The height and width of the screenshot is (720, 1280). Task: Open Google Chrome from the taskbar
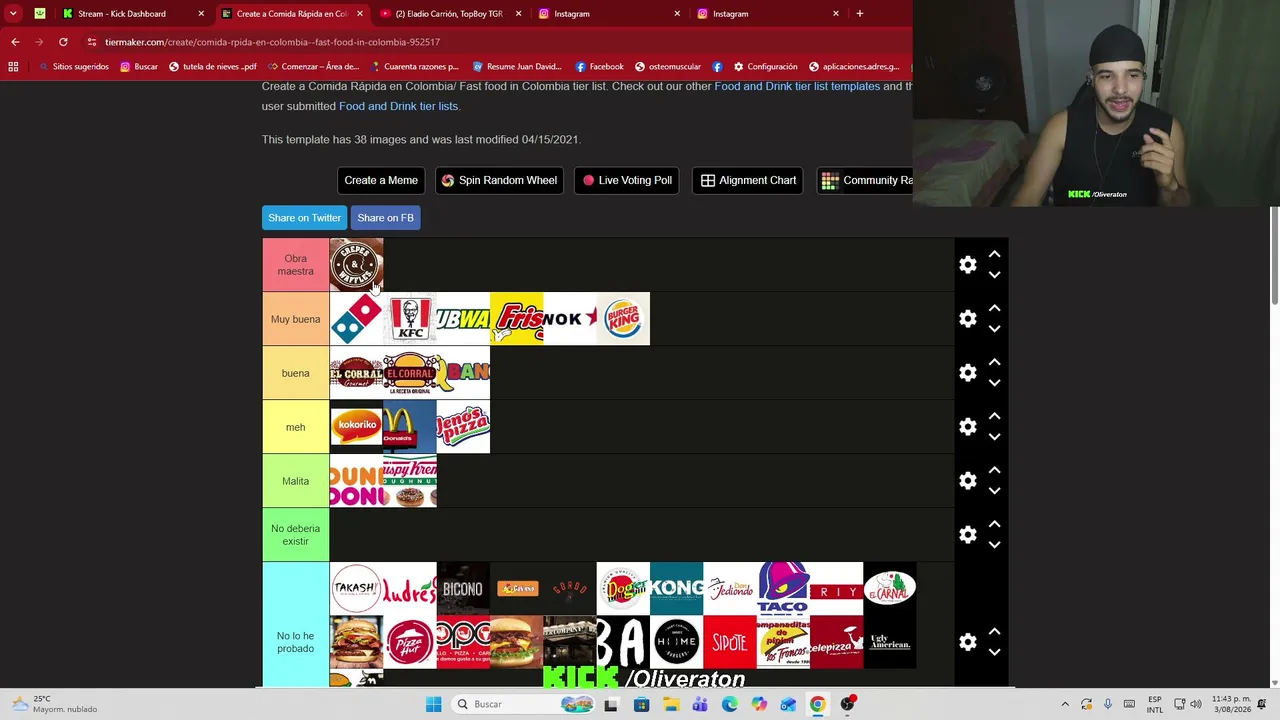click(818, 704)
